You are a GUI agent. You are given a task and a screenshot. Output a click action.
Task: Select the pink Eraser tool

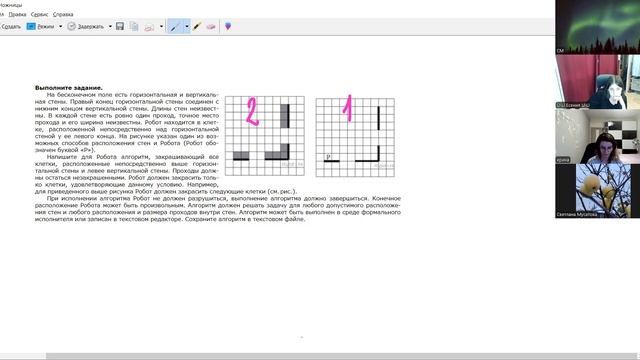(211, 27)
